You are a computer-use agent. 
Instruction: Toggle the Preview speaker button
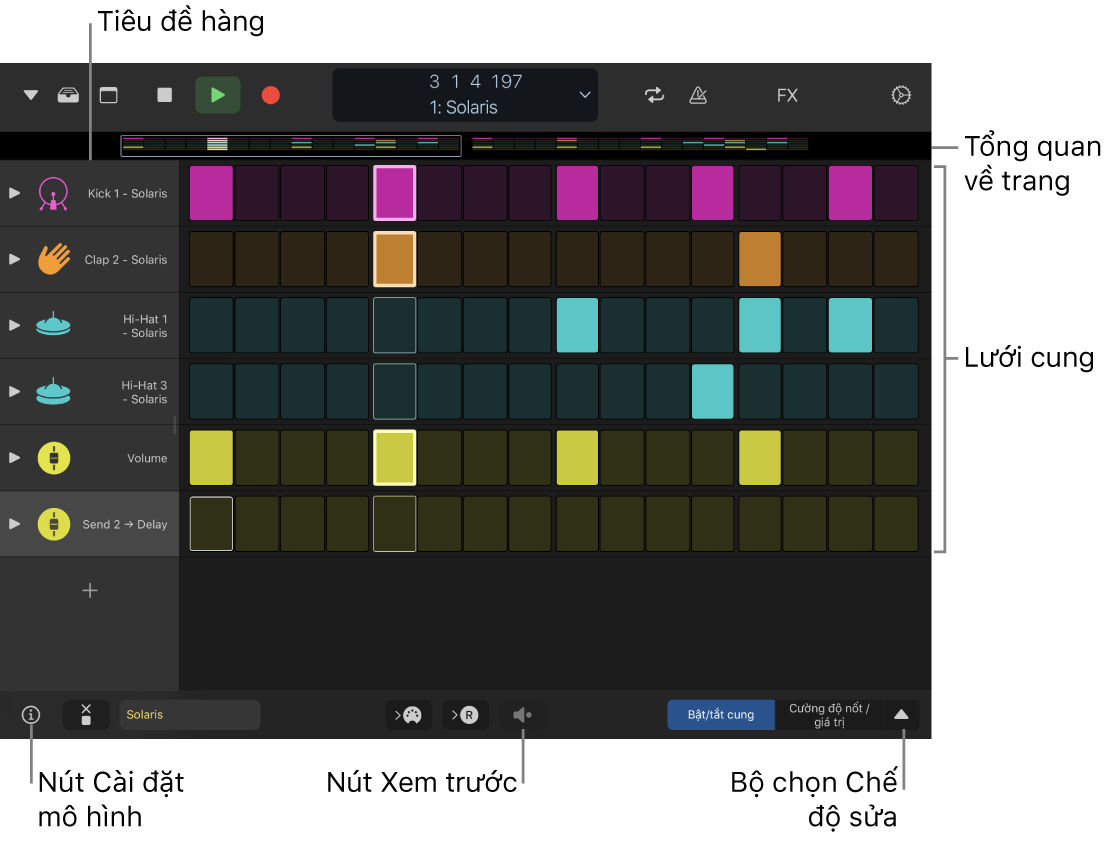[x=523, y=715]
